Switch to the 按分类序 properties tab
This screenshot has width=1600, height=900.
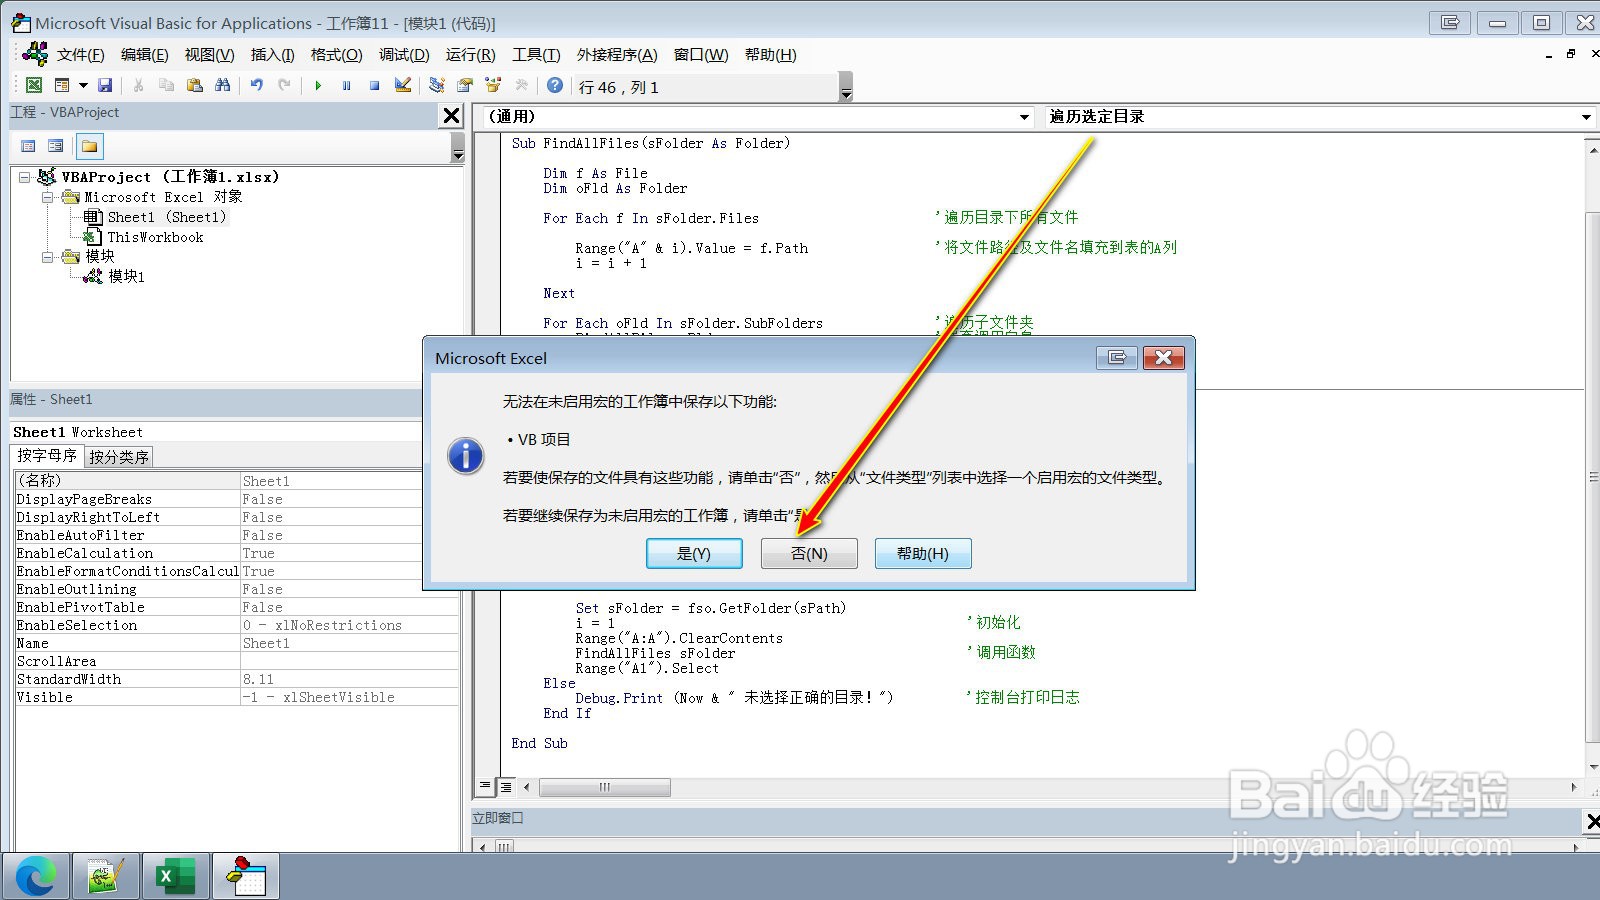pos(119,457)
